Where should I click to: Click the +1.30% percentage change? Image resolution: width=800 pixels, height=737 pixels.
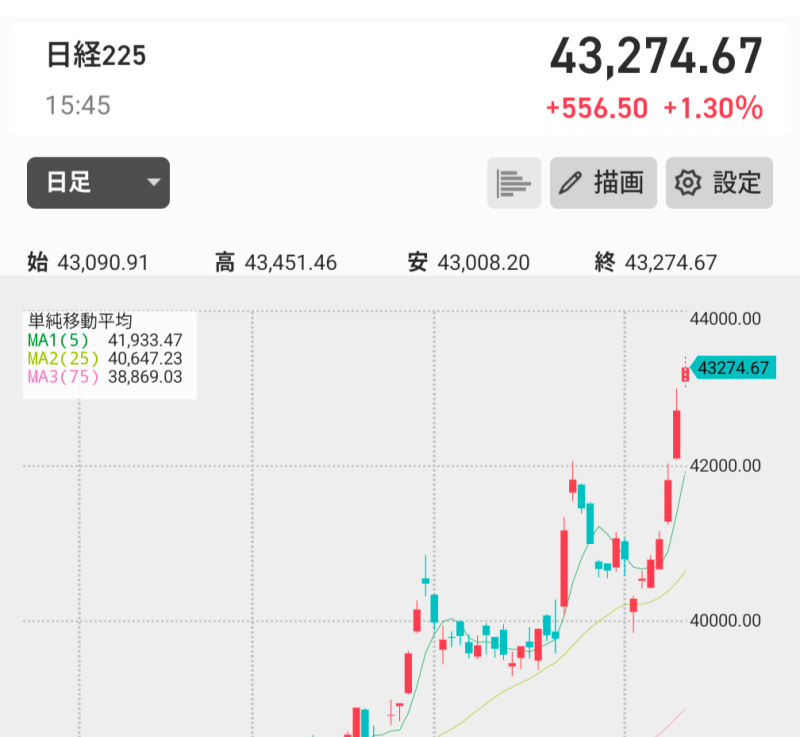713,108
